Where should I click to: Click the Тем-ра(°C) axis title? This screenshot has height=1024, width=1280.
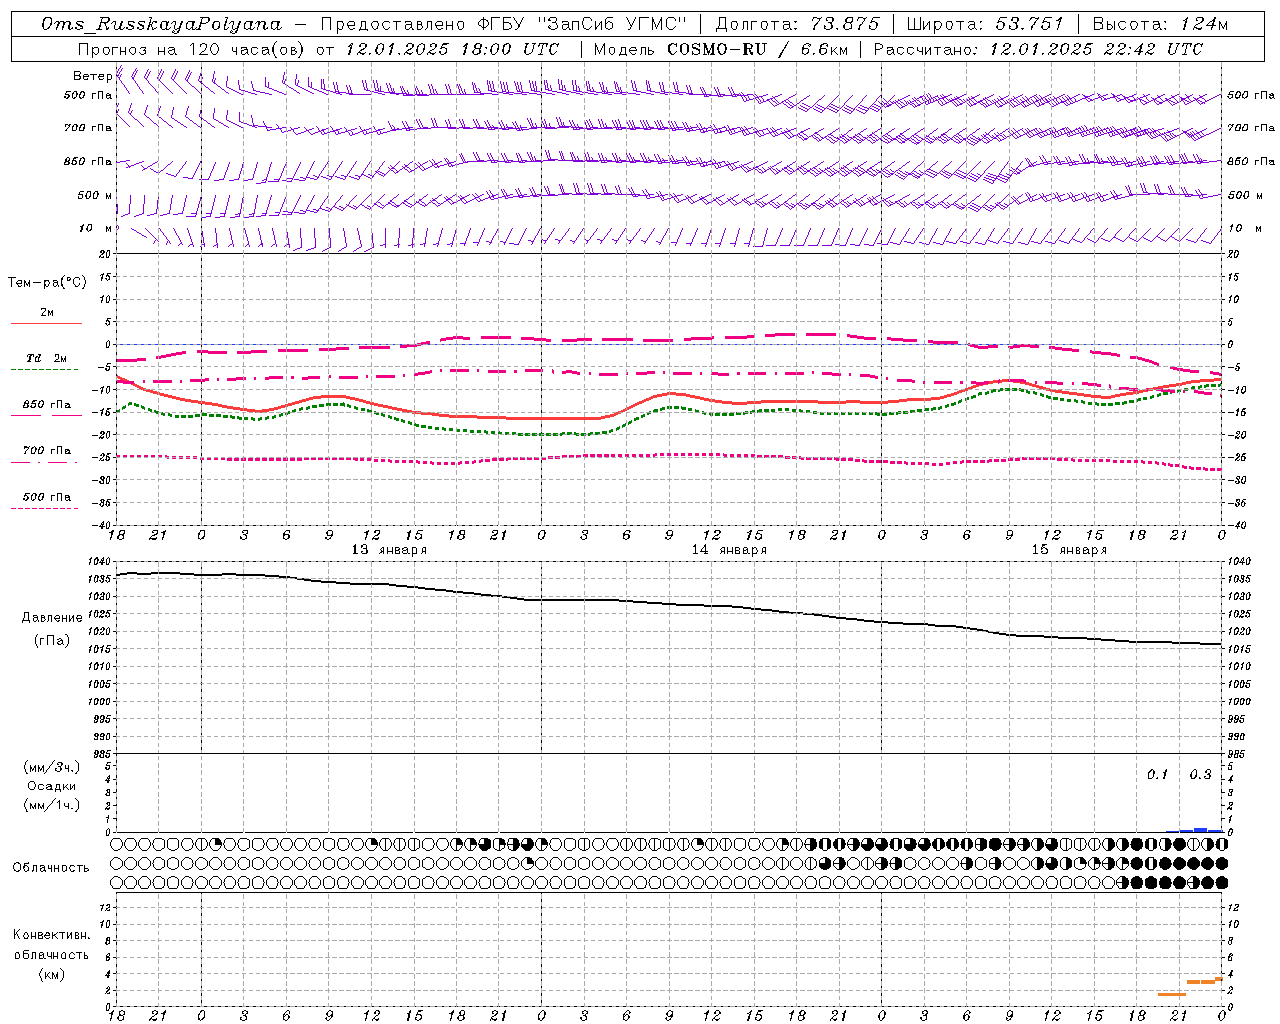[47, 283]
